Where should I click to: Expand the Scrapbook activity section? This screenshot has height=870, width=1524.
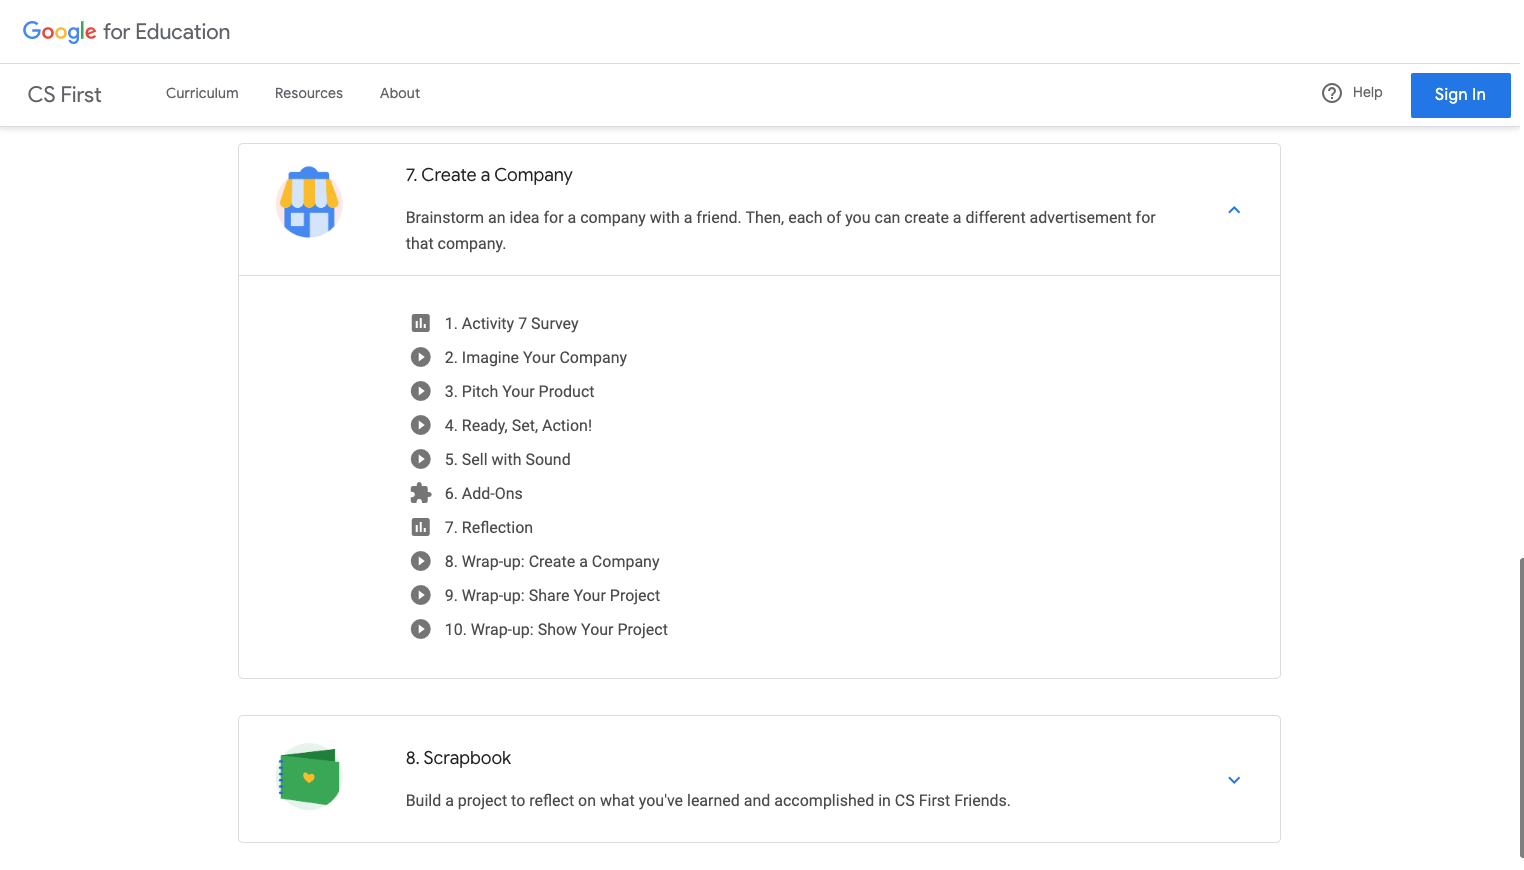pos(1233,780)
